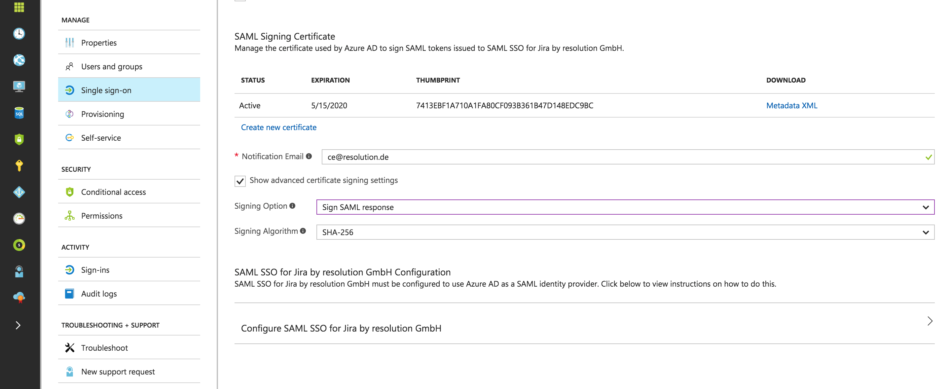The image size is (950, 389).
Task: Open the yellow key icon
Action: [19, 165]
